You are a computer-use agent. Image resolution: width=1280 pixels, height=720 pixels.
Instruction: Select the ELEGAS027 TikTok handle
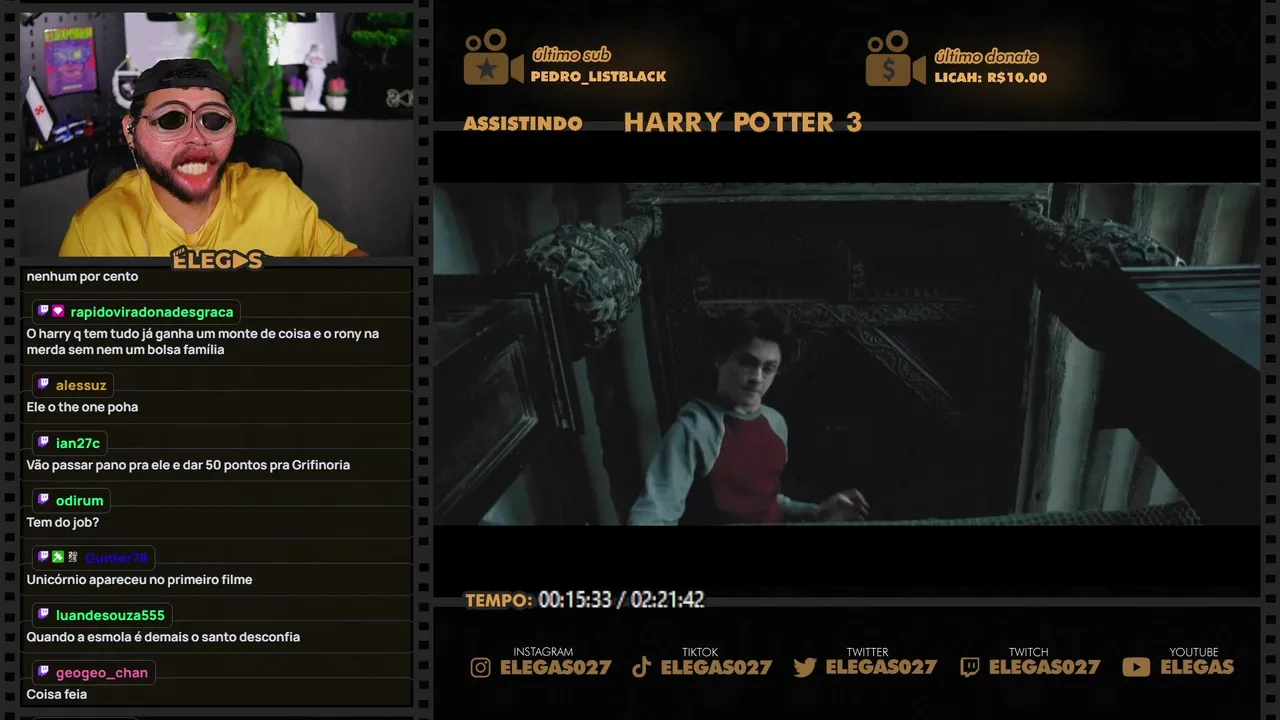[716, 667]
